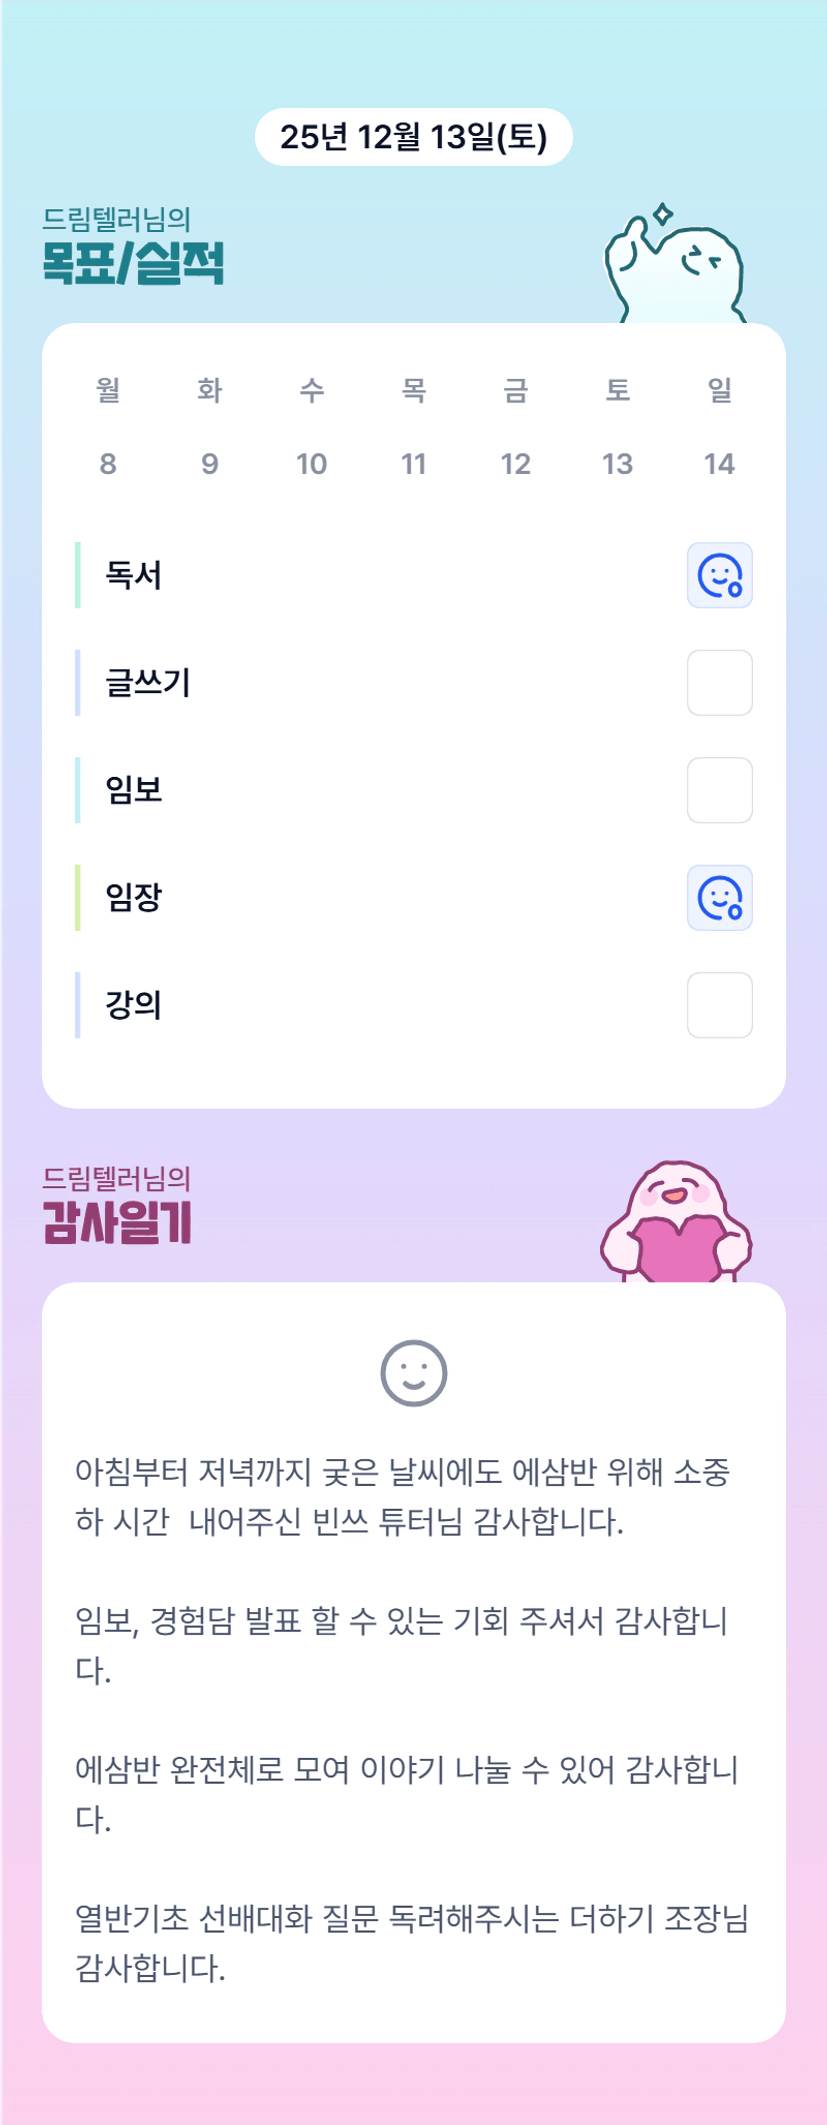The image size is (827, 2125).
Task: Select Tuesday the 9th in week calendar
Action: pyautogui.click(x=210, y=463)
